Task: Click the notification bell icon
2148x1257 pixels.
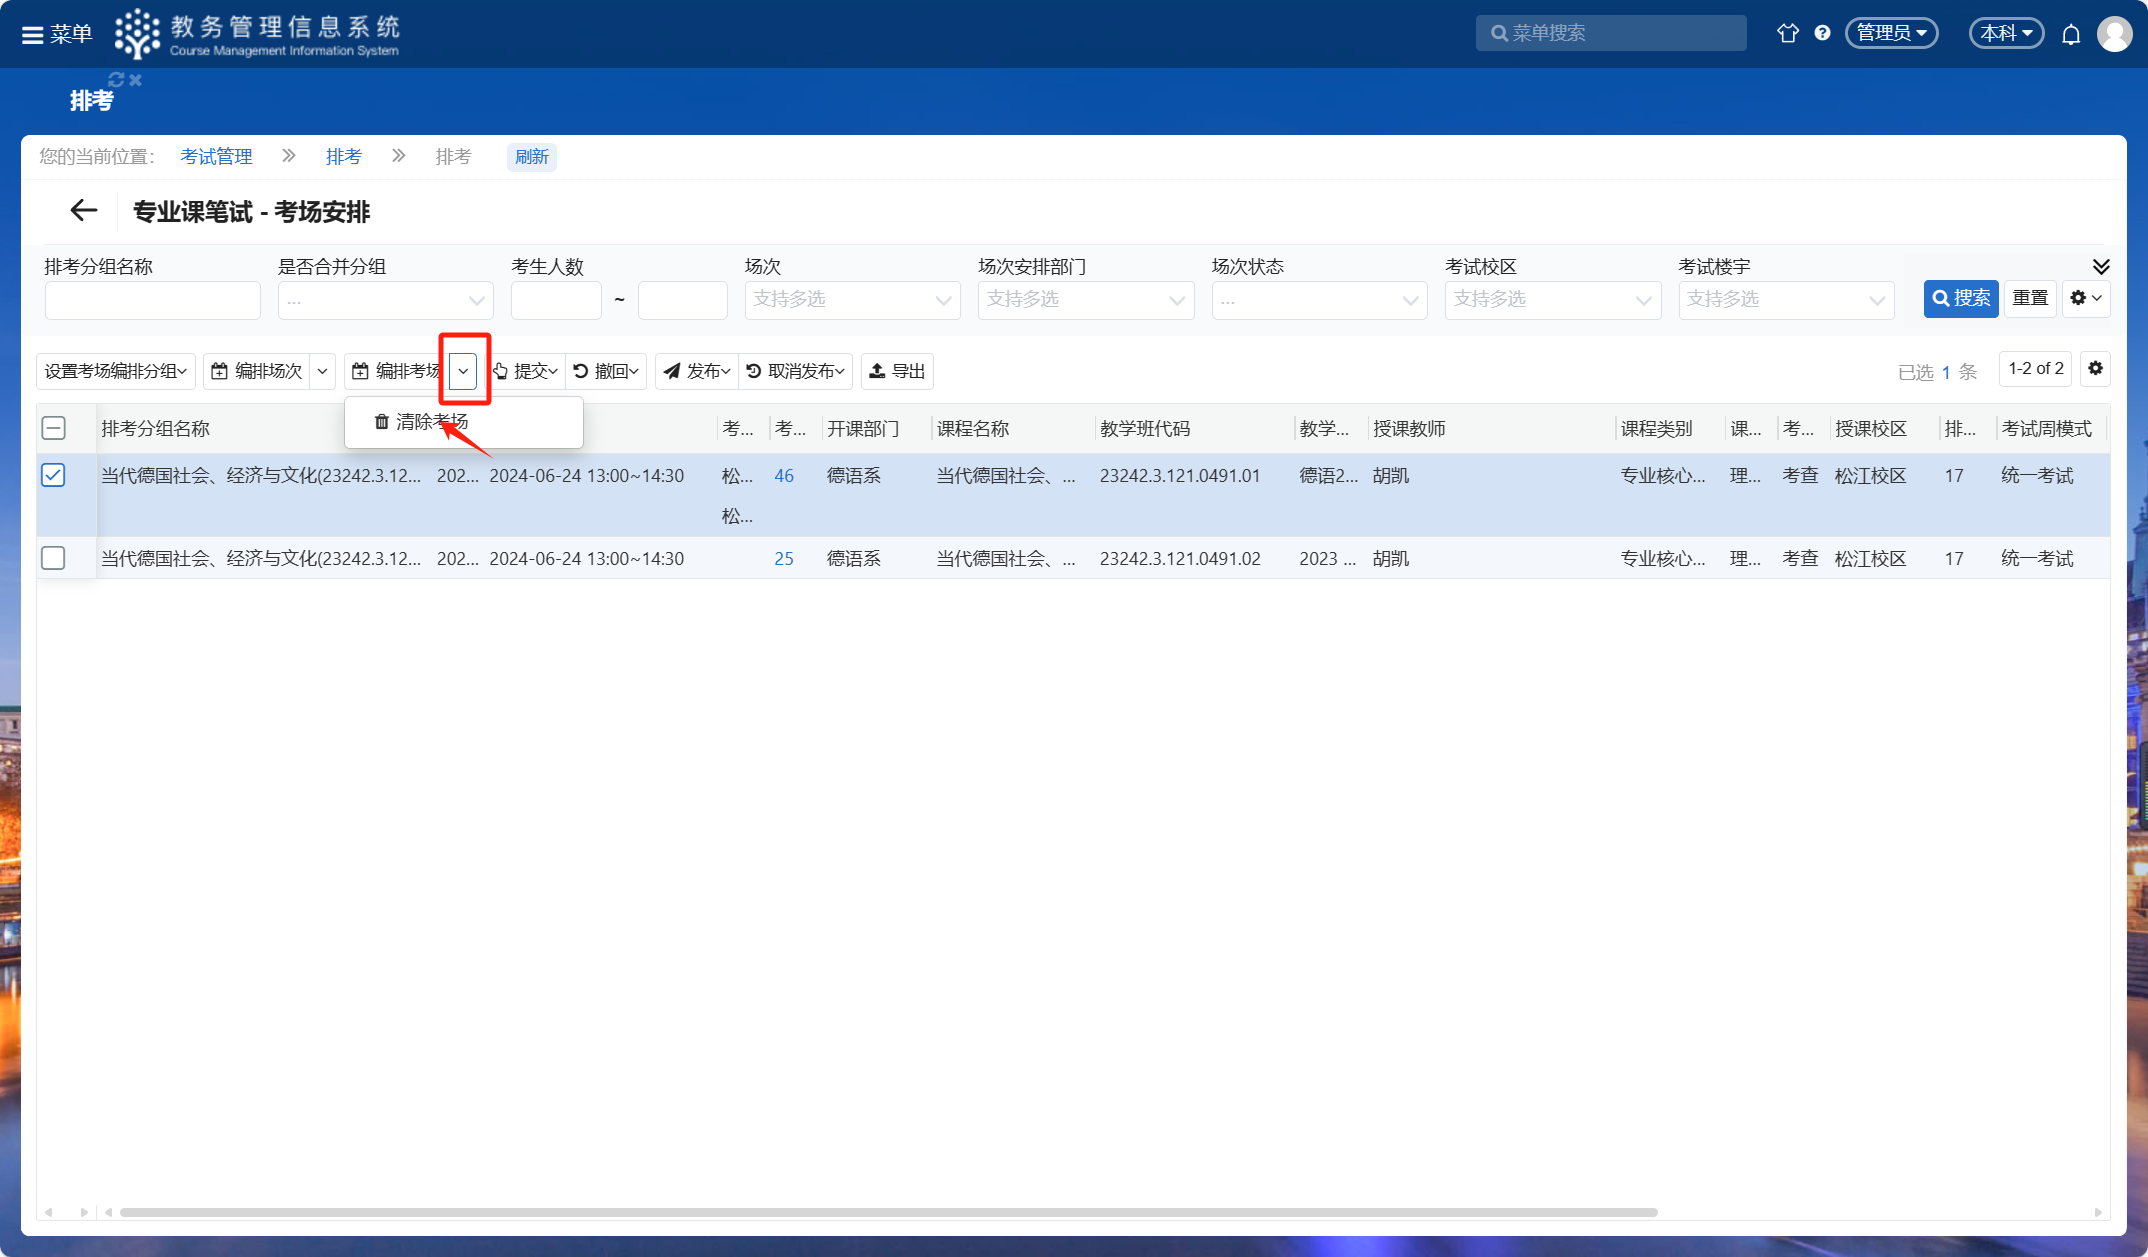Action: [2071, 34]
